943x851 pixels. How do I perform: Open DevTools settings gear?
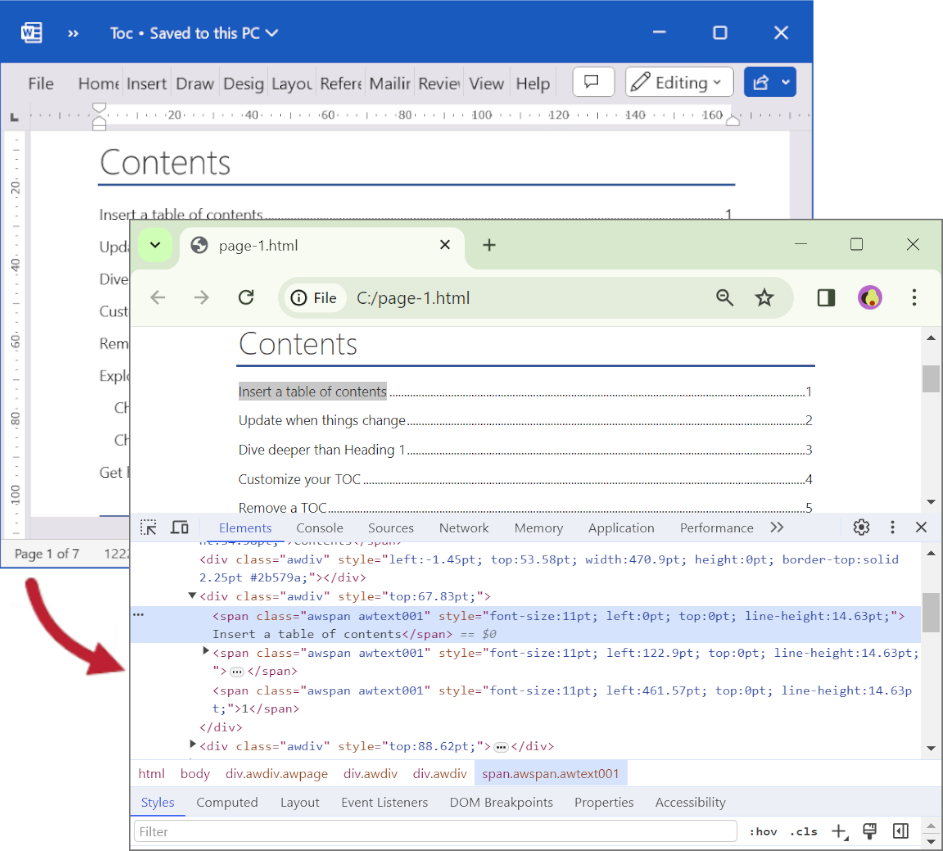pos(861,527)
